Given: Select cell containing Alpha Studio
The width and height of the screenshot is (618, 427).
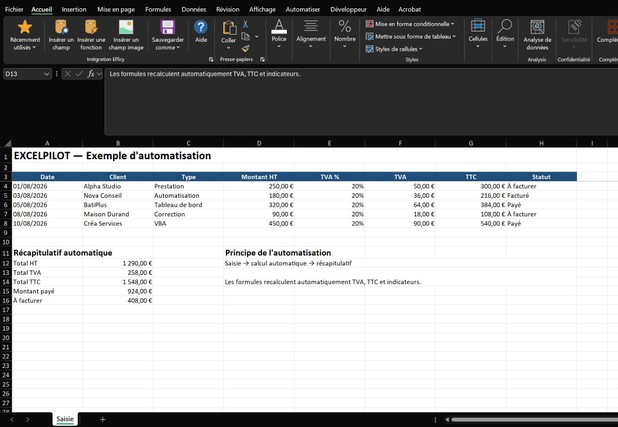Looking at the screenshot, I should pyautogui.click(x=117, y=186).
